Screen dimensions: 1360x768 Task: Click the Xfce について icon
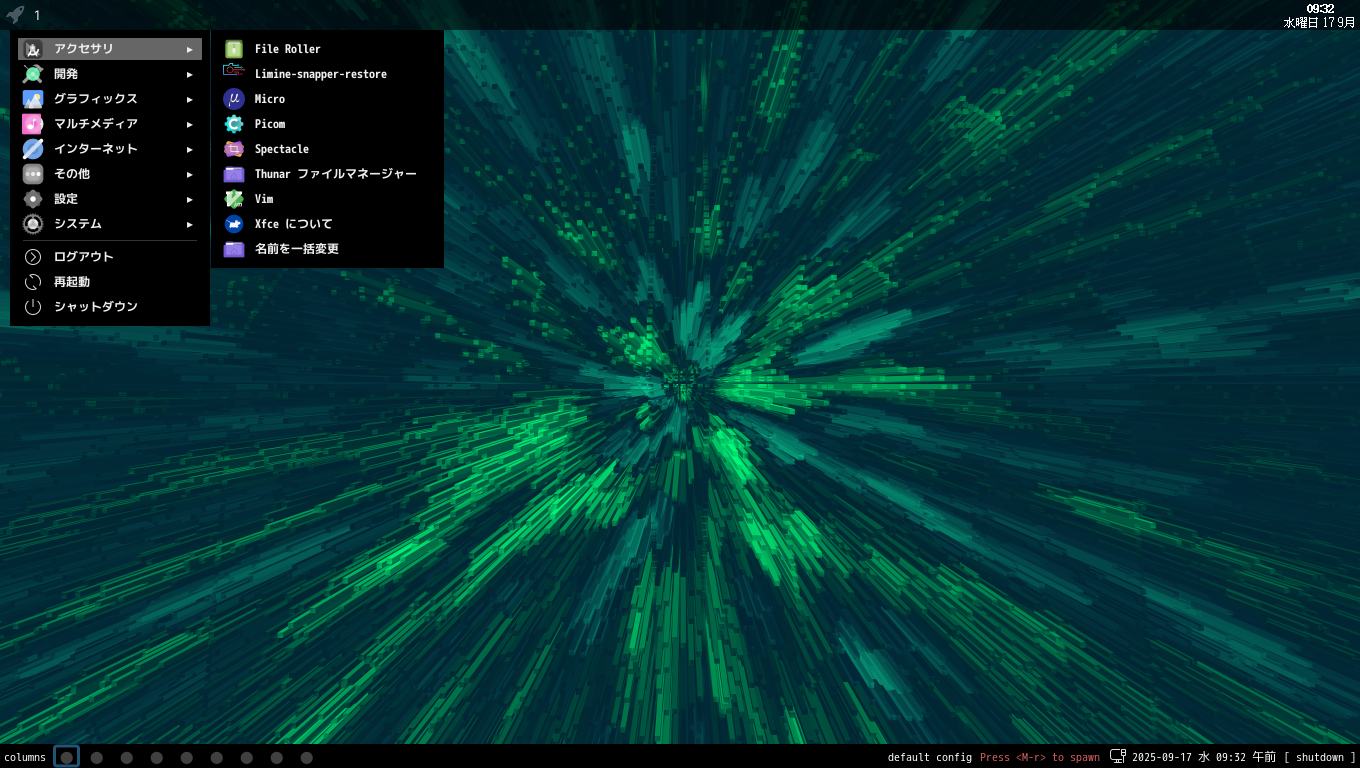click(234, 224)
